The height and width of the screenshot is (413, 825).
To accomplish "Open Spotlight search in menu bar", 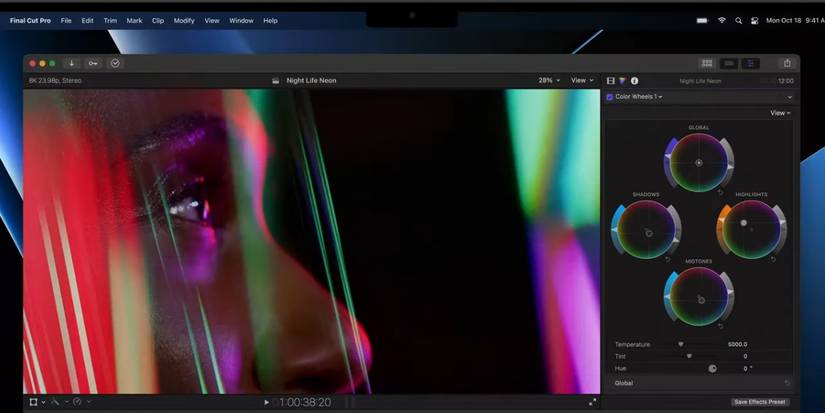I will (739, 21).
